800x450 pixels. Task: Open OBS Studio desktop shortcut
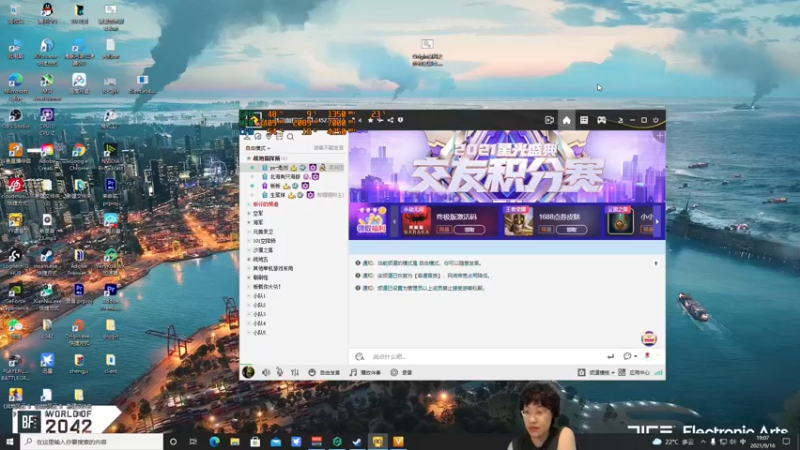coord(15,119)
